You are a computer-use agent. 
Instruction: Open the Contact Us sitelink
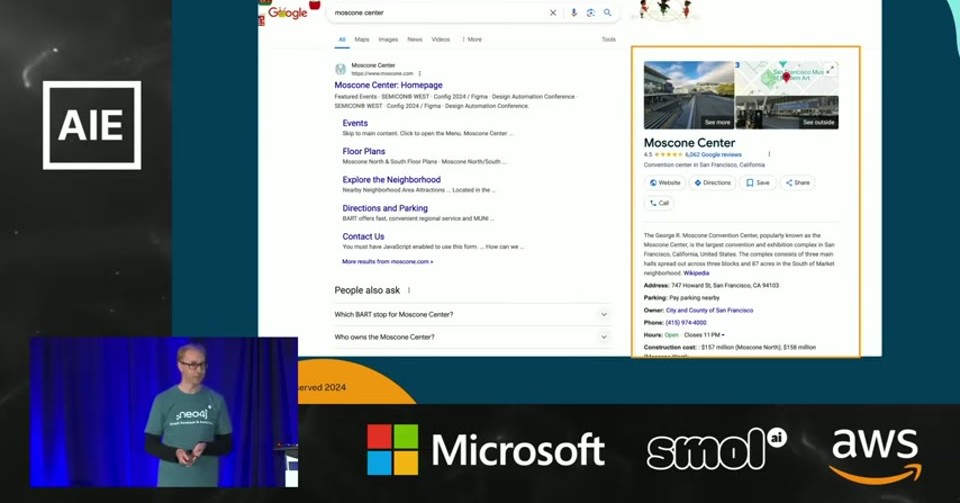click(x=363, y=236)
